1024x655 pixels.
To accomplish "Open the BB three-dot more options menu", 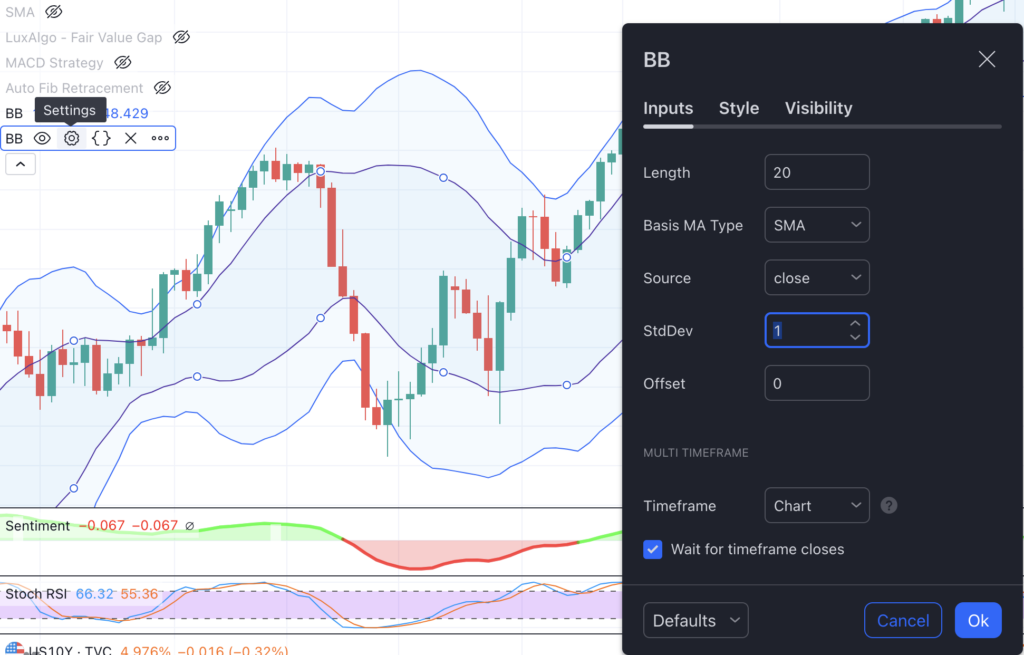I will pyautogui.click(x=158, y=138).
